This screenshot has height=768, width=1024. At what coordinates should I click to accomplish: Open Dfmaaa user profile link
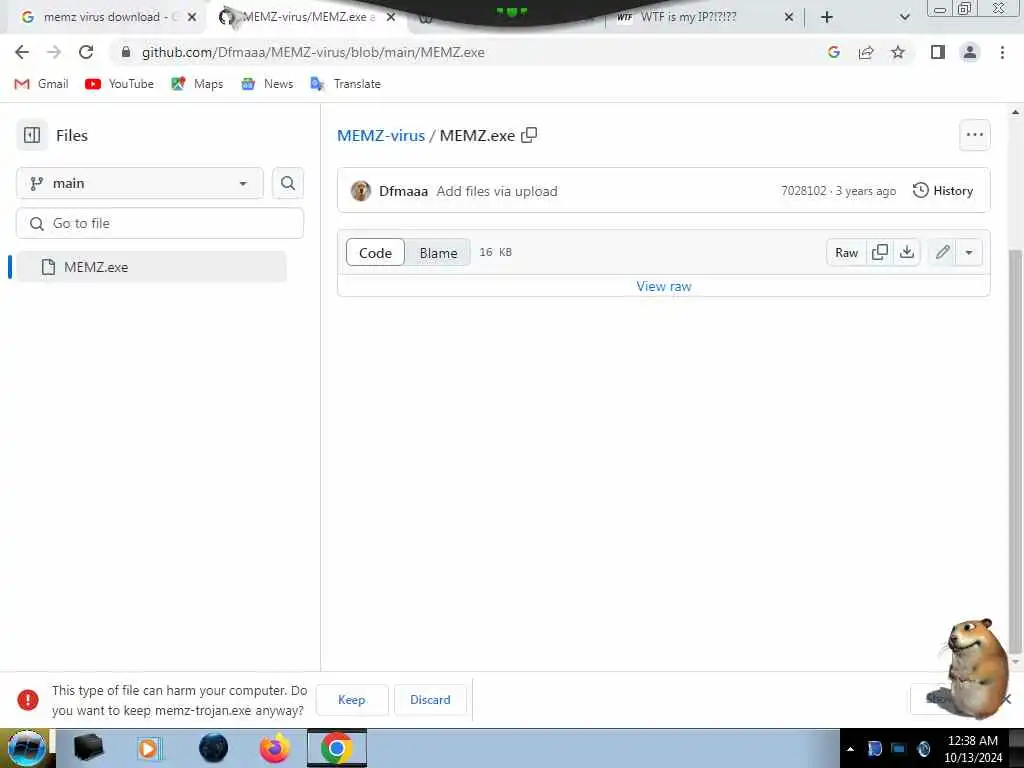tap(403, 191)
